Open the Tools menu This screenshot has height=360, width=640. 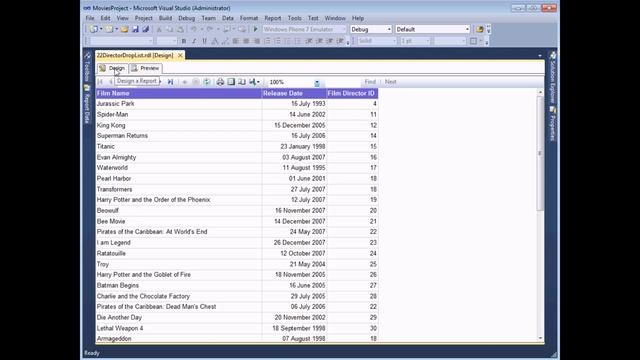(294, 18)
